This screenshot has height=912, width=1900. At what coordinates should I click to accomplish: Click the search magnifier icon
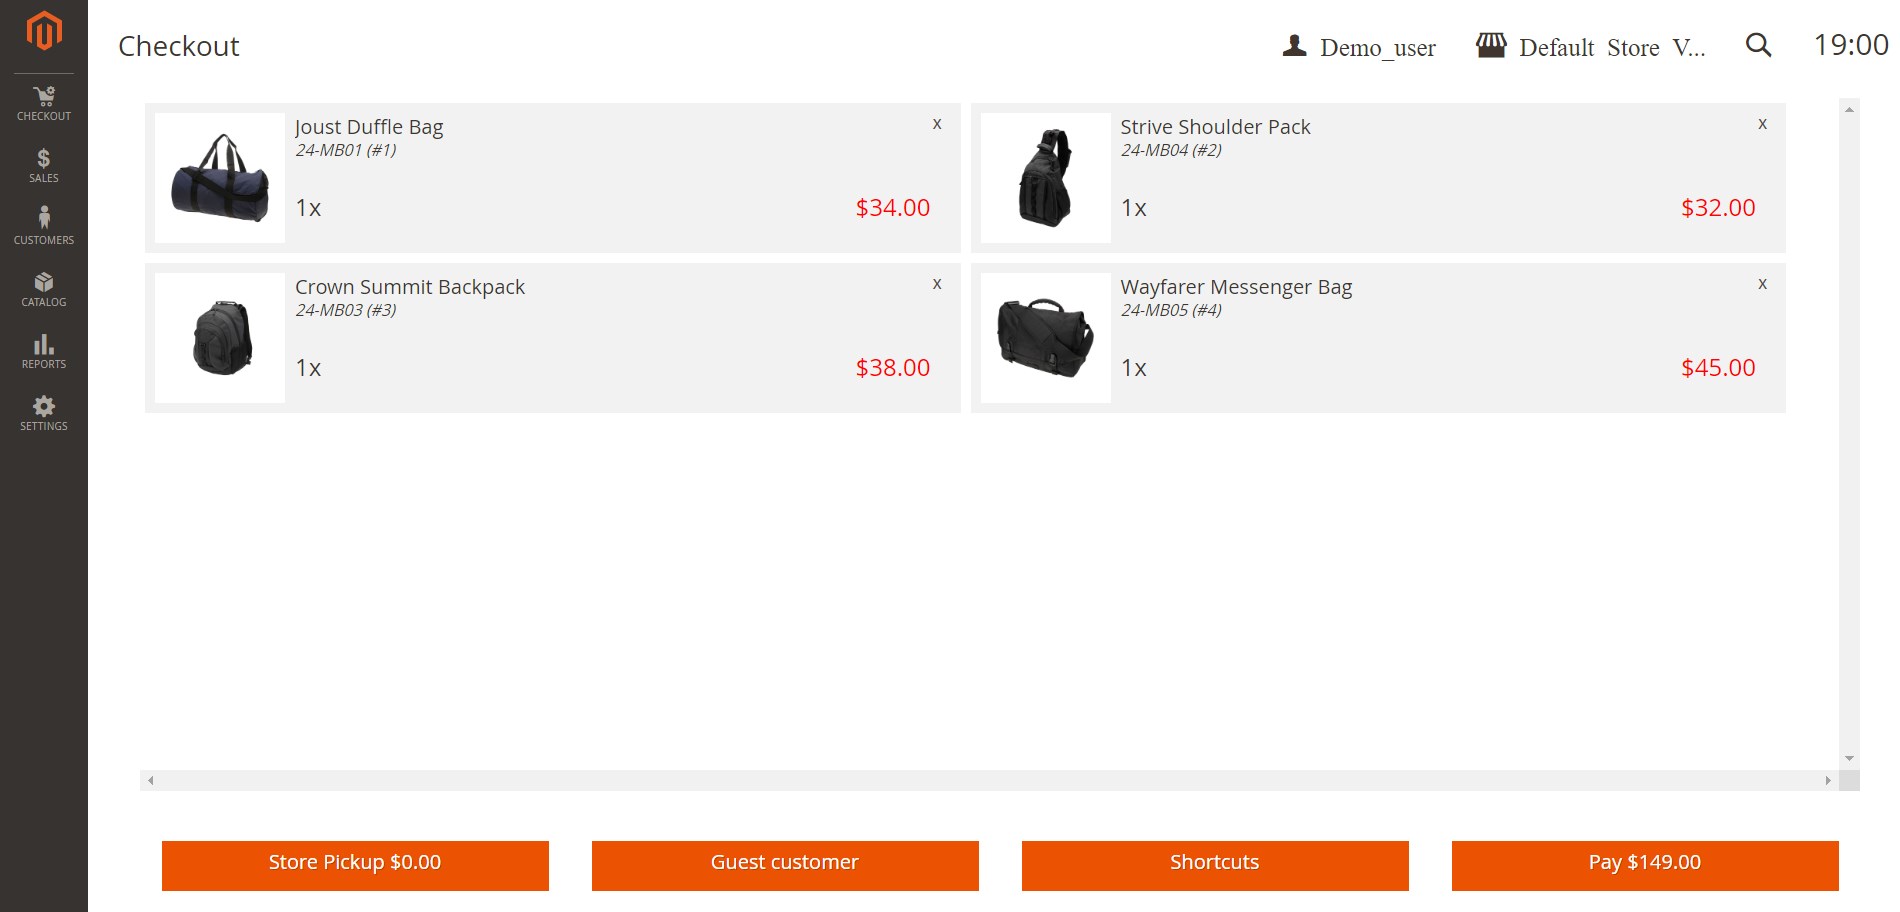(1758, 46)
